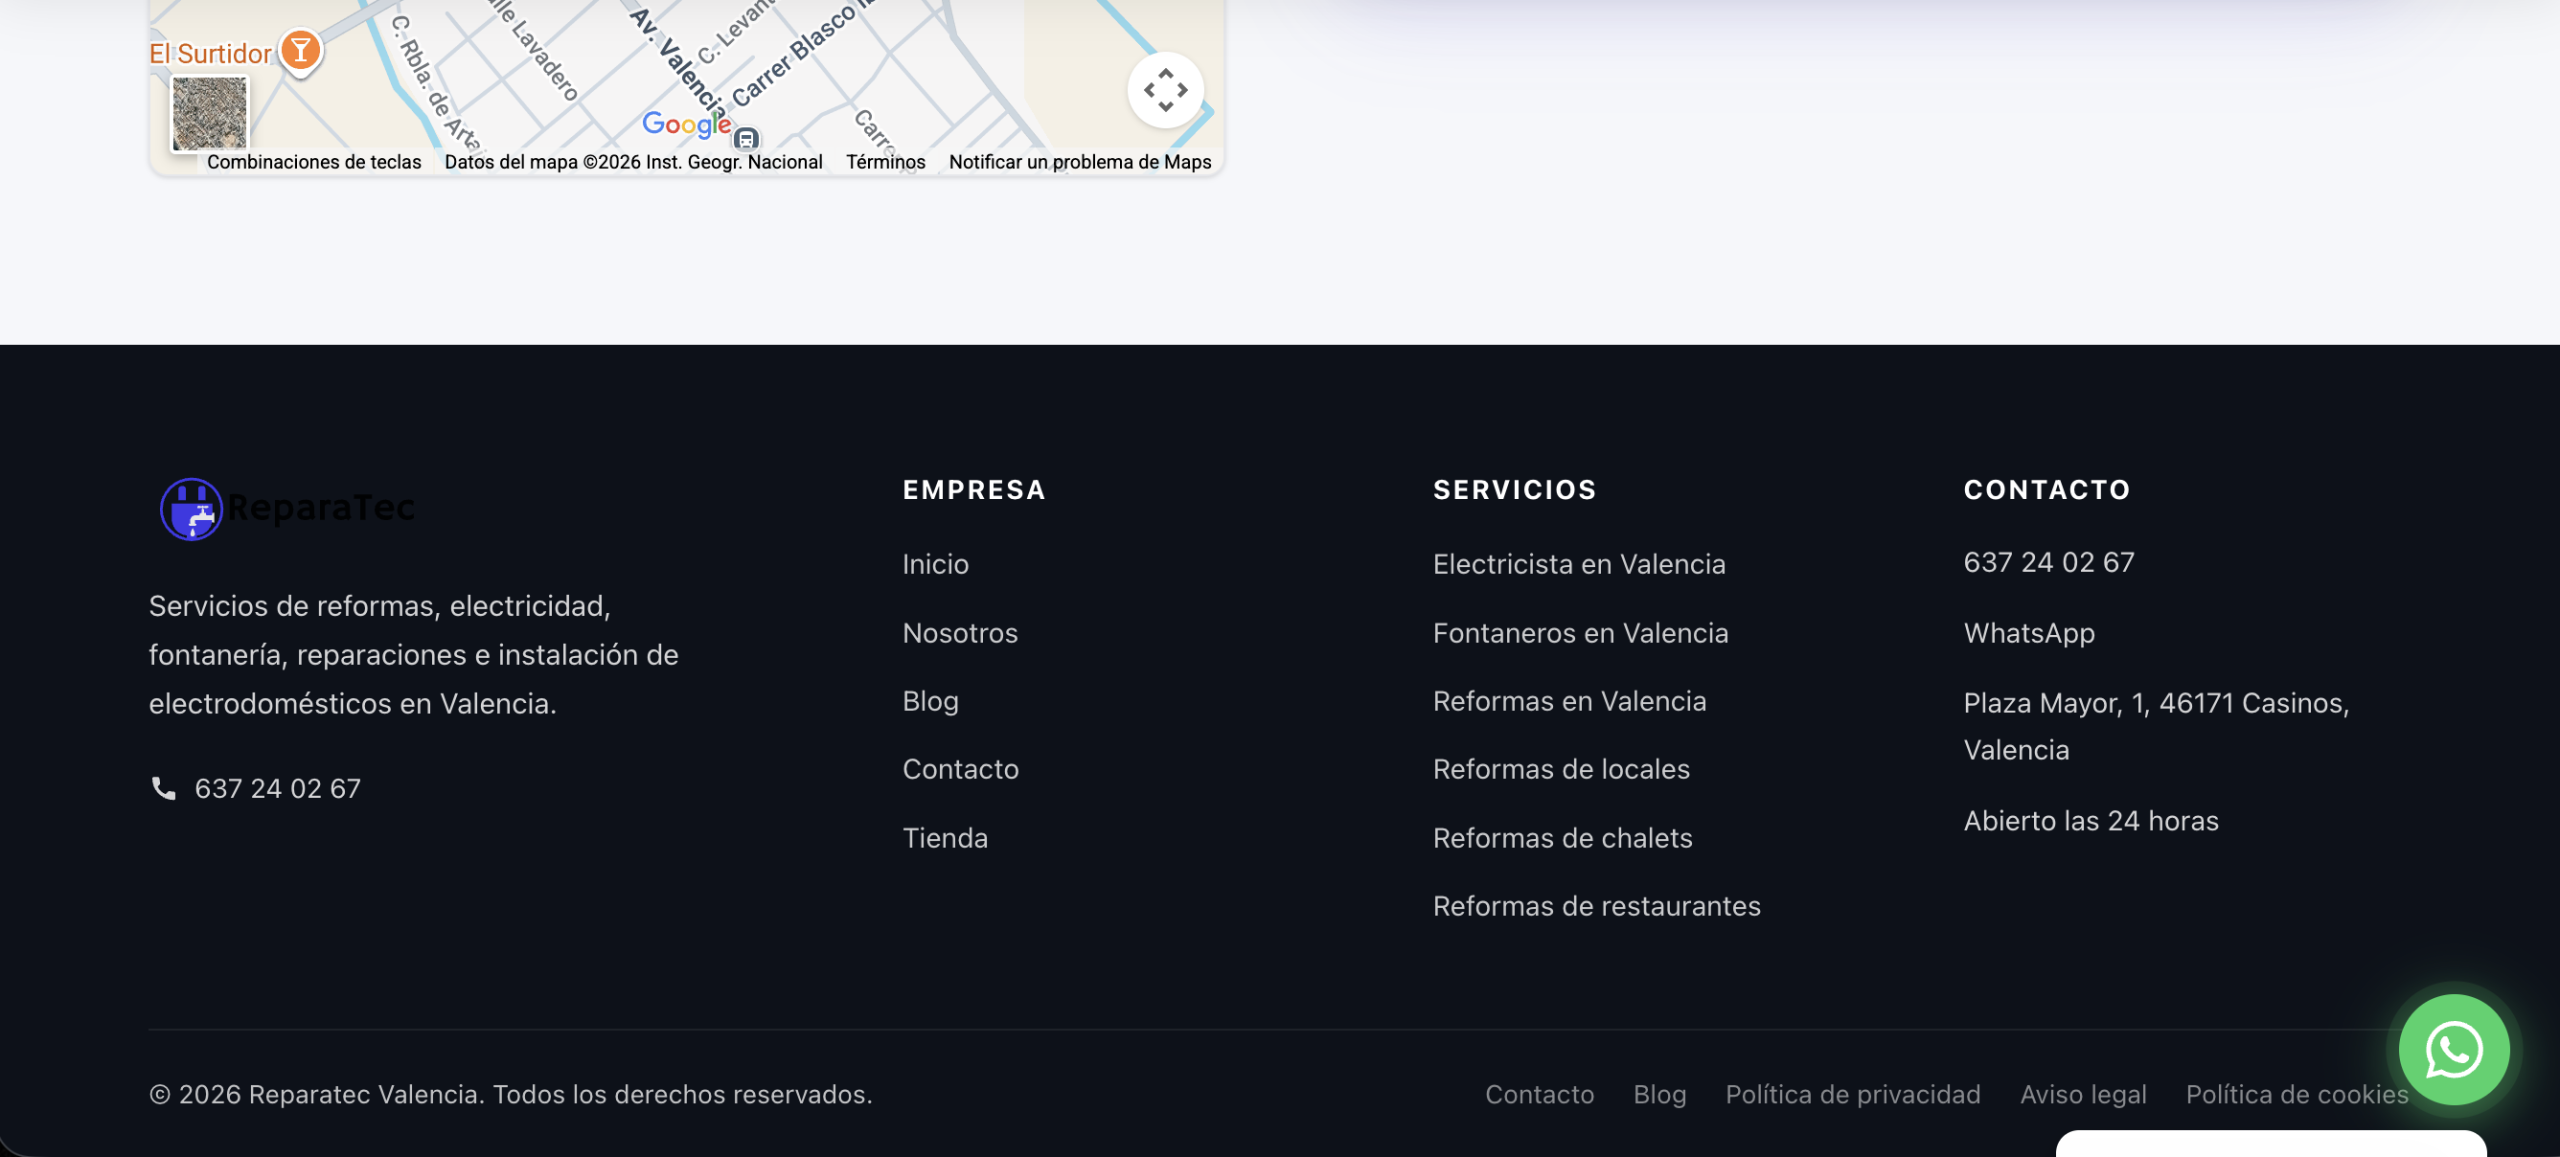Image resolution: width=2560 pixels, height=1157 pixels.
Task: Open the Nosotros footer link
Action: coord(960,633)
